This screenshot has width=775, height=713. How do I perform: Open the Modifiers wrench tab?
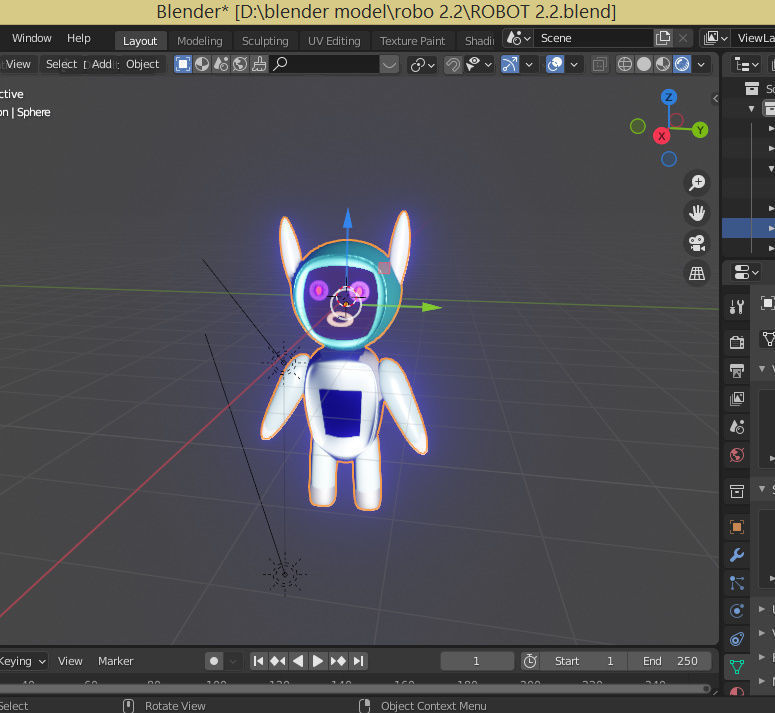(x=736, y=555)
